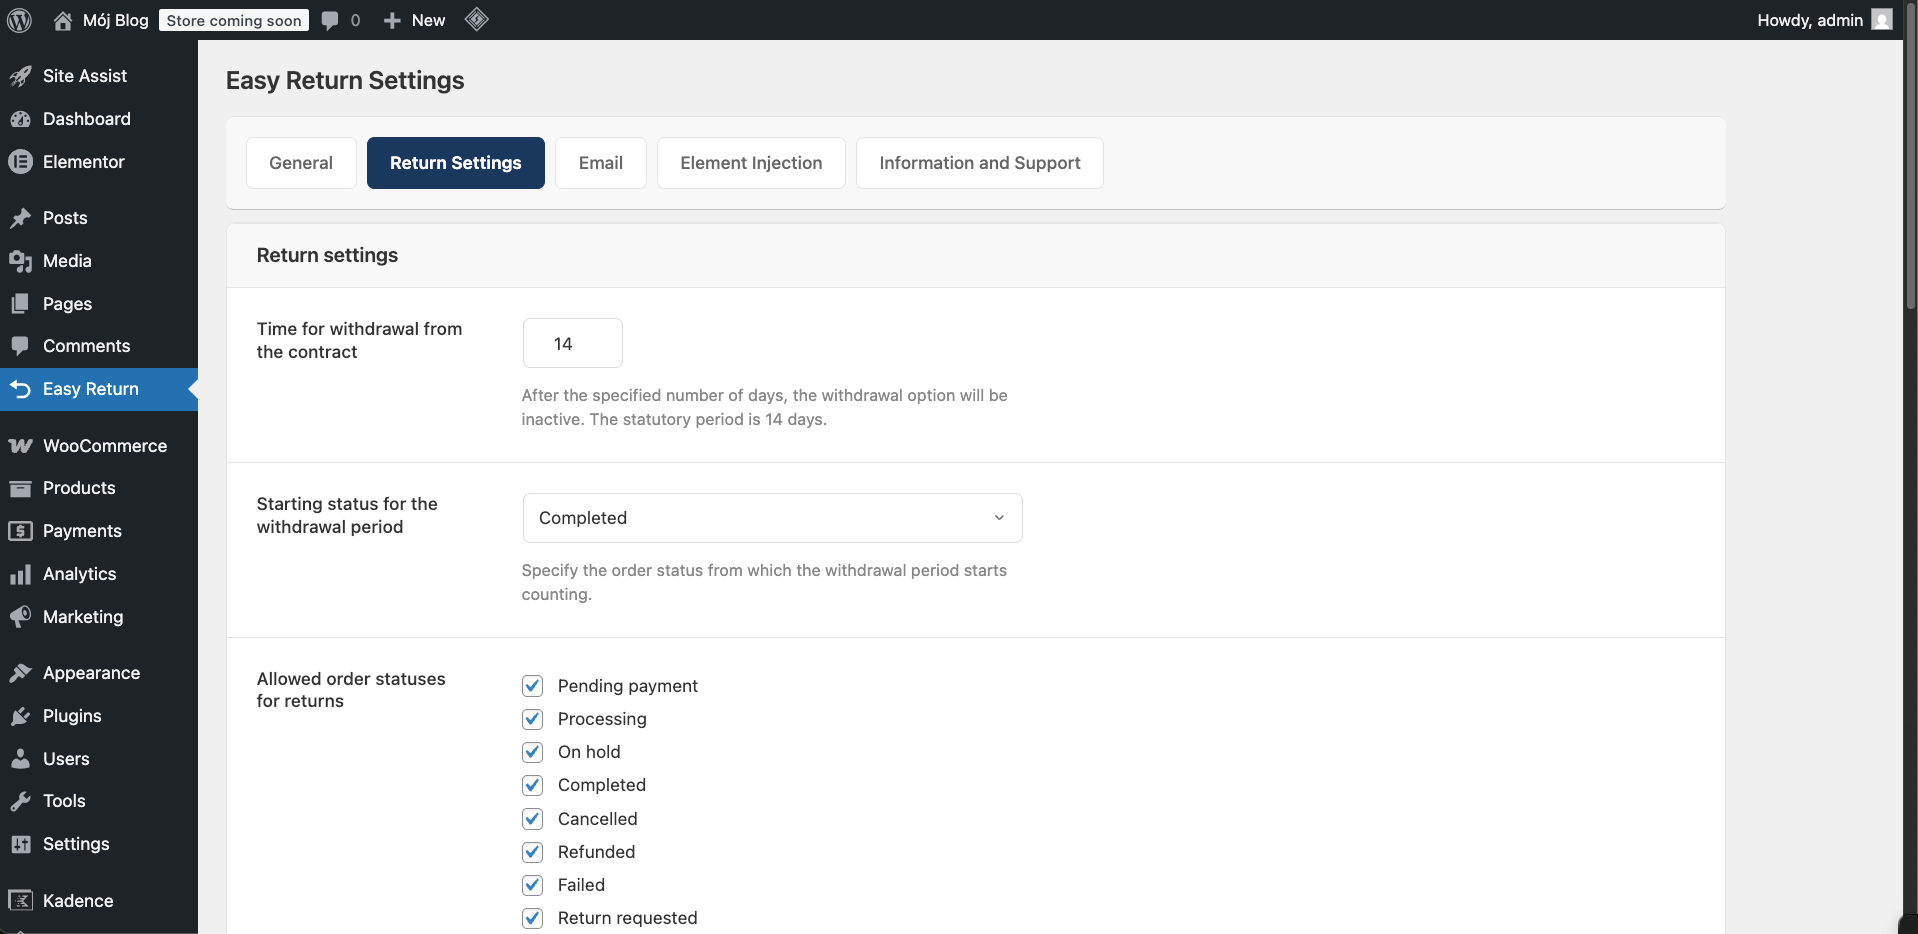Disable the Cancelled status checkbox

533,819
